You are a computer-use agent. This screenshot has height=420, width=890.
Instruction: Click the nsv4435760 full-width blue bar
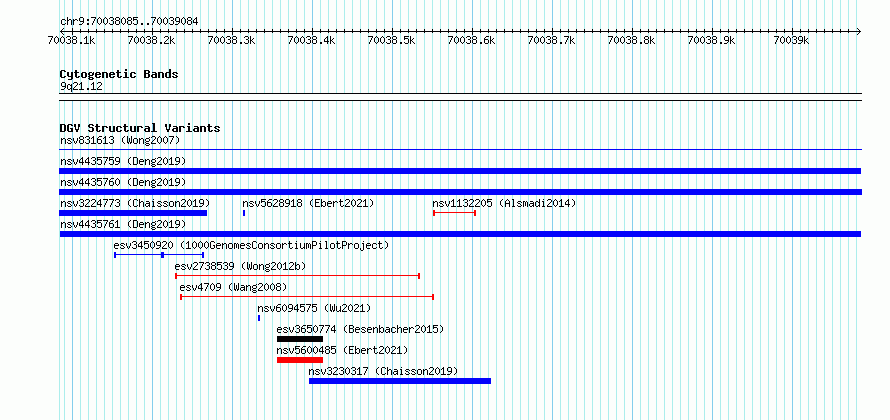[460, 192]
